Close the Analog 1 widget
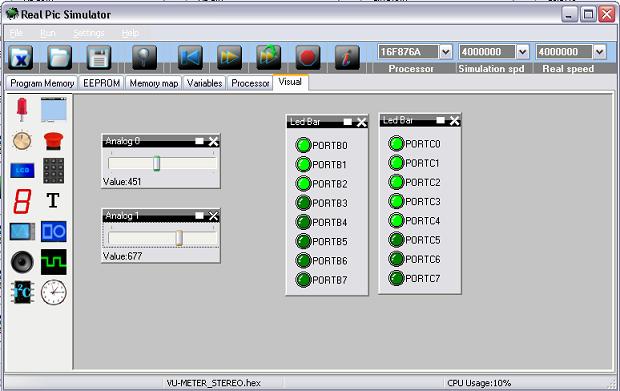This screenshot has width=620, height=391. pyautogui.click(x=213, y=215)
